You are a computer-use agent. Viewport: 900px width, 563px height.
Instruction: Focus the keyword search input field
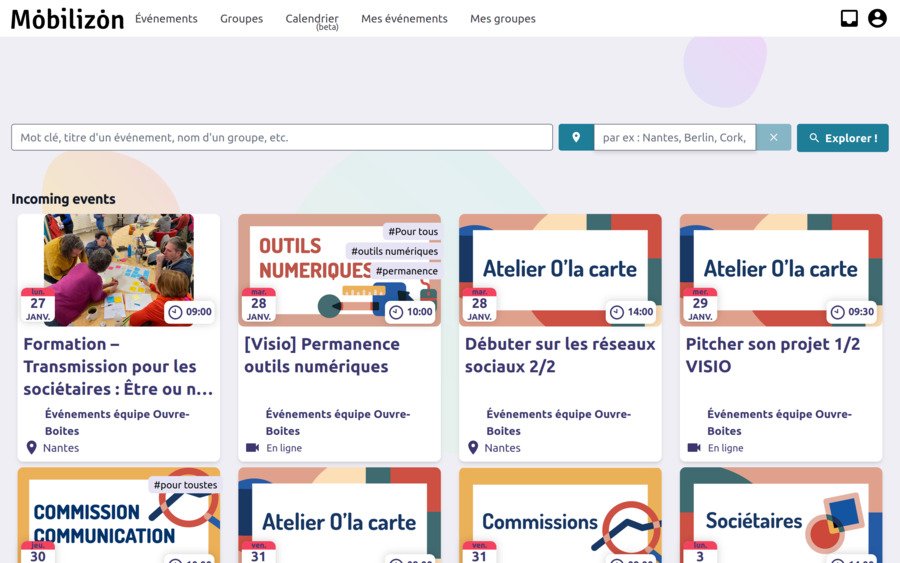coord(281,138)
